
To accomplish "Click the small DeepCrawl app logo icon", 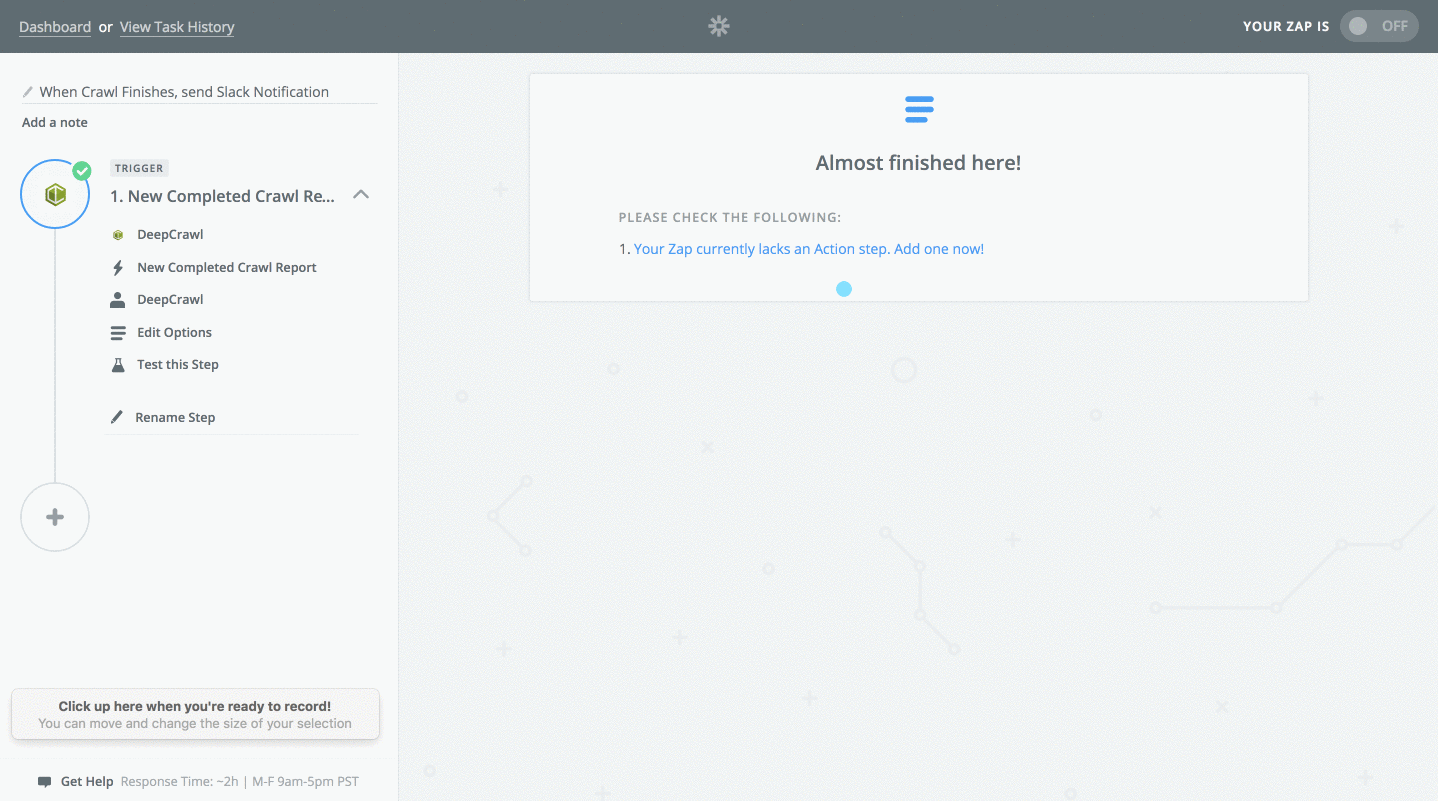I will 118,235.
